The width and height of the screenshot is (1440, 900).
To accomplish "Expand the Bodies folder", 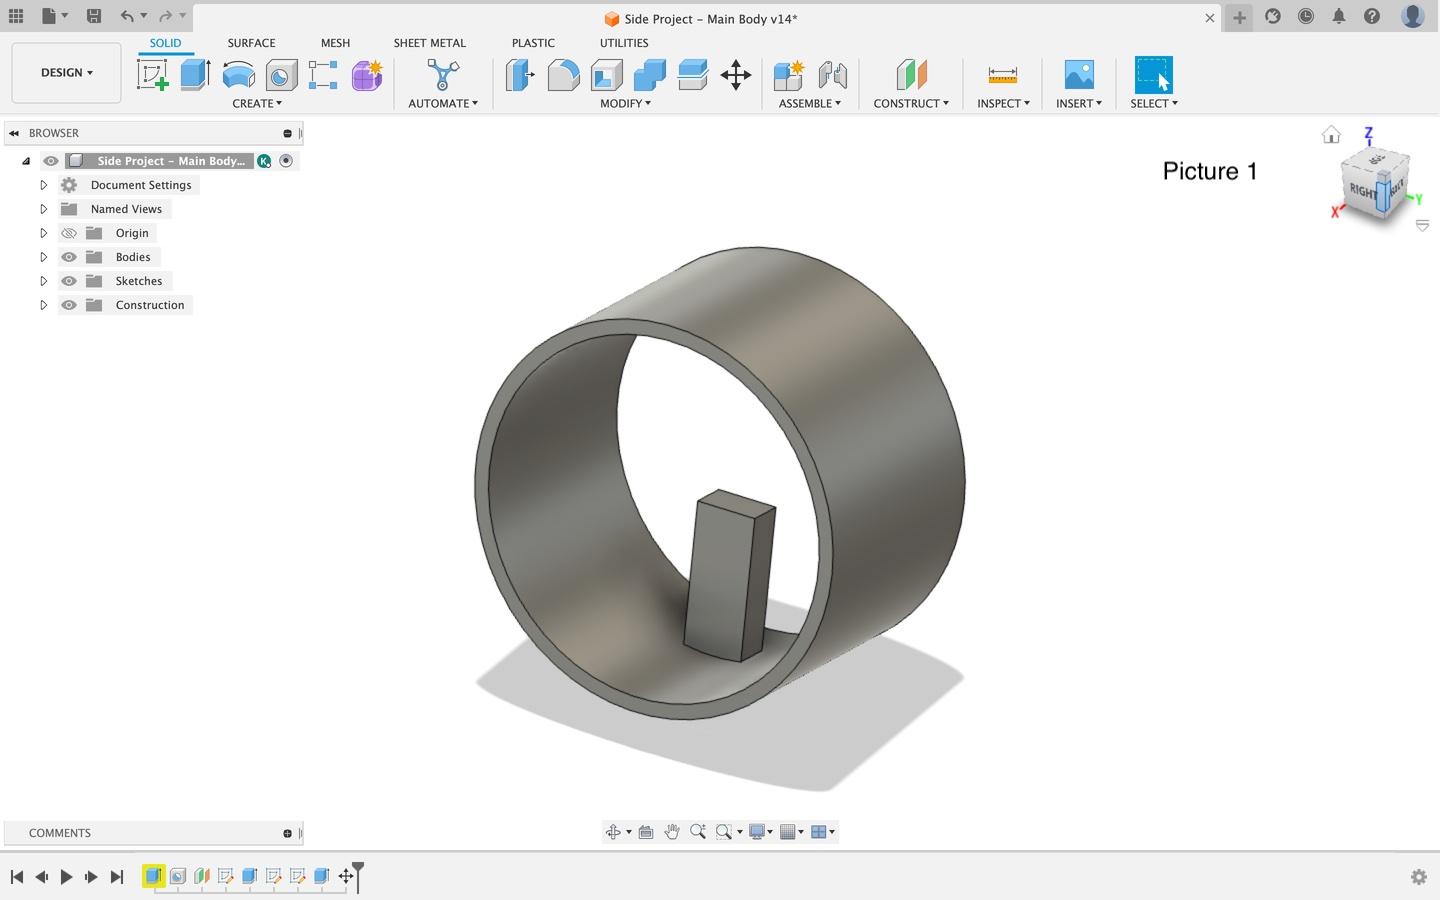I will (x=43, y=257).
